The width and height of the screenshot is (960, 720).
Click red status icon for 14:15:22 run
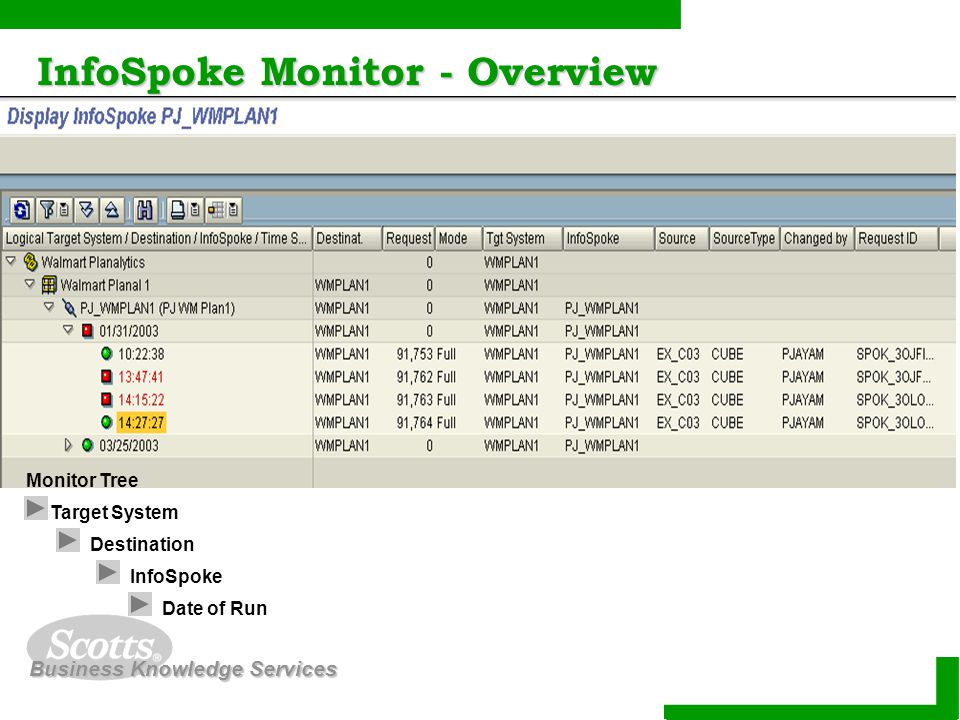tap(107, 400)
